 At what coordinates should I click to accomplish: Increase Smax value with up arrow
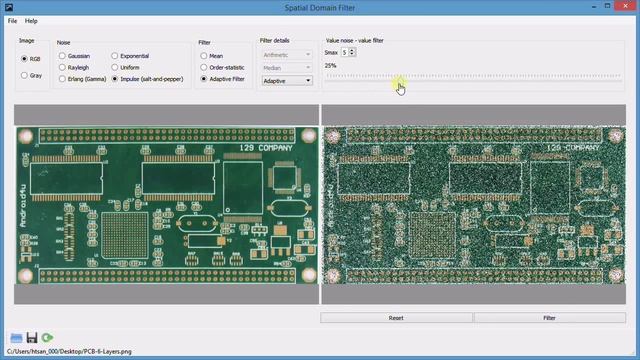tap(352, 50)
